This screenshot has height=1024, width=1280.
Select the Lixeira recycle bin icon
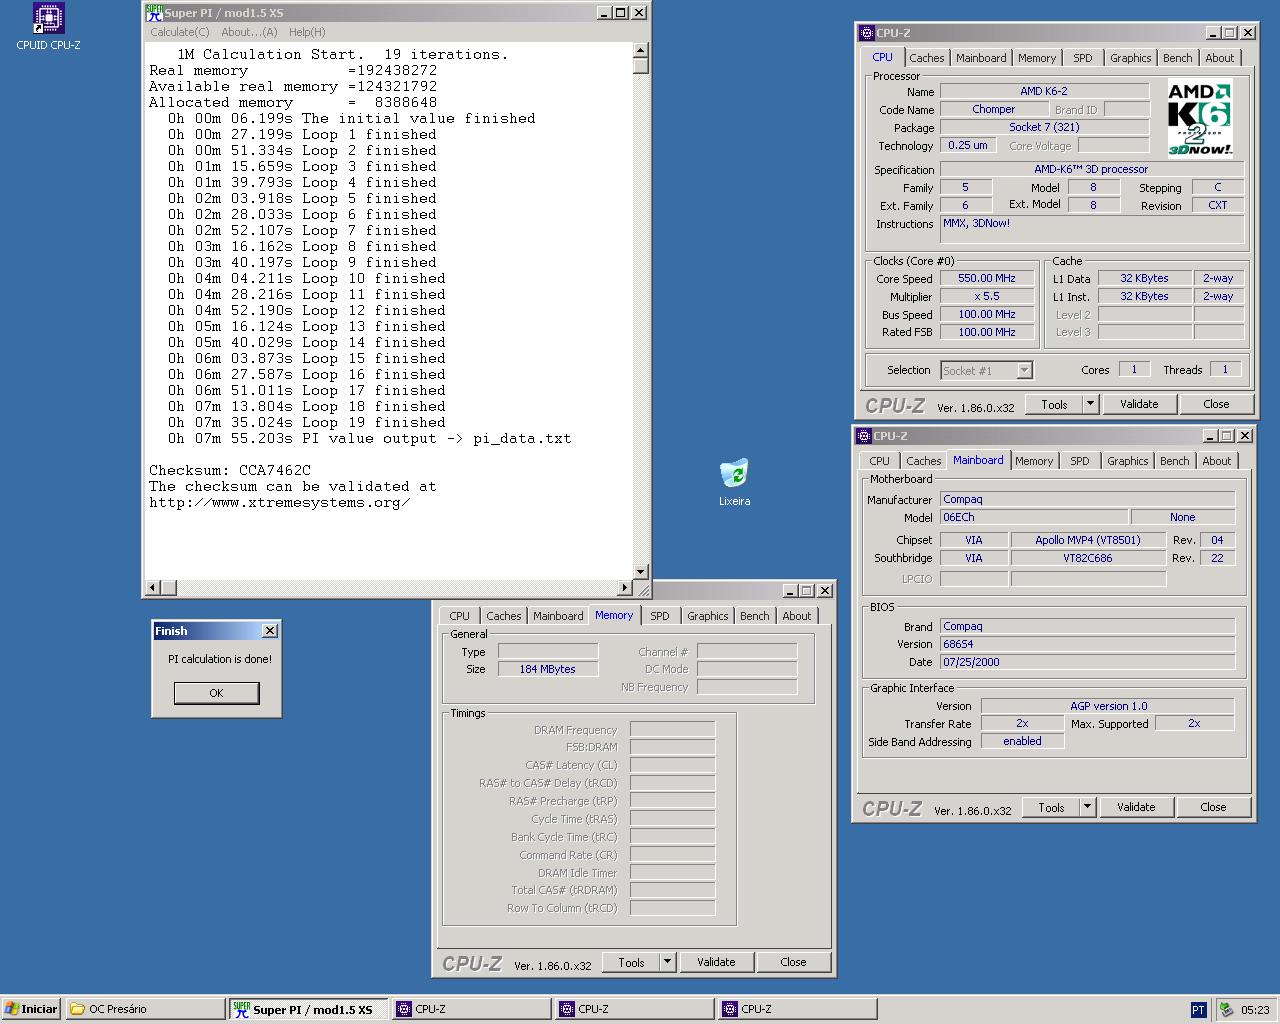734,474
